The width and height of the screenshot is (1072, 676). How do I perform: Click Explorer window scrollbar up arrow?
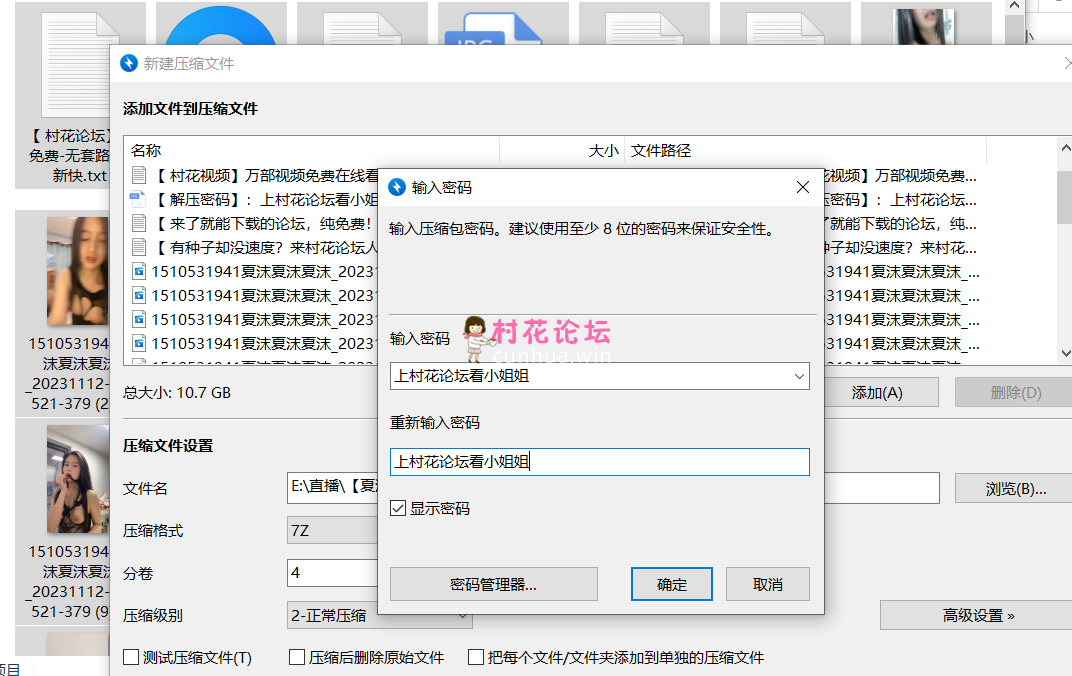coord(1015,6)
